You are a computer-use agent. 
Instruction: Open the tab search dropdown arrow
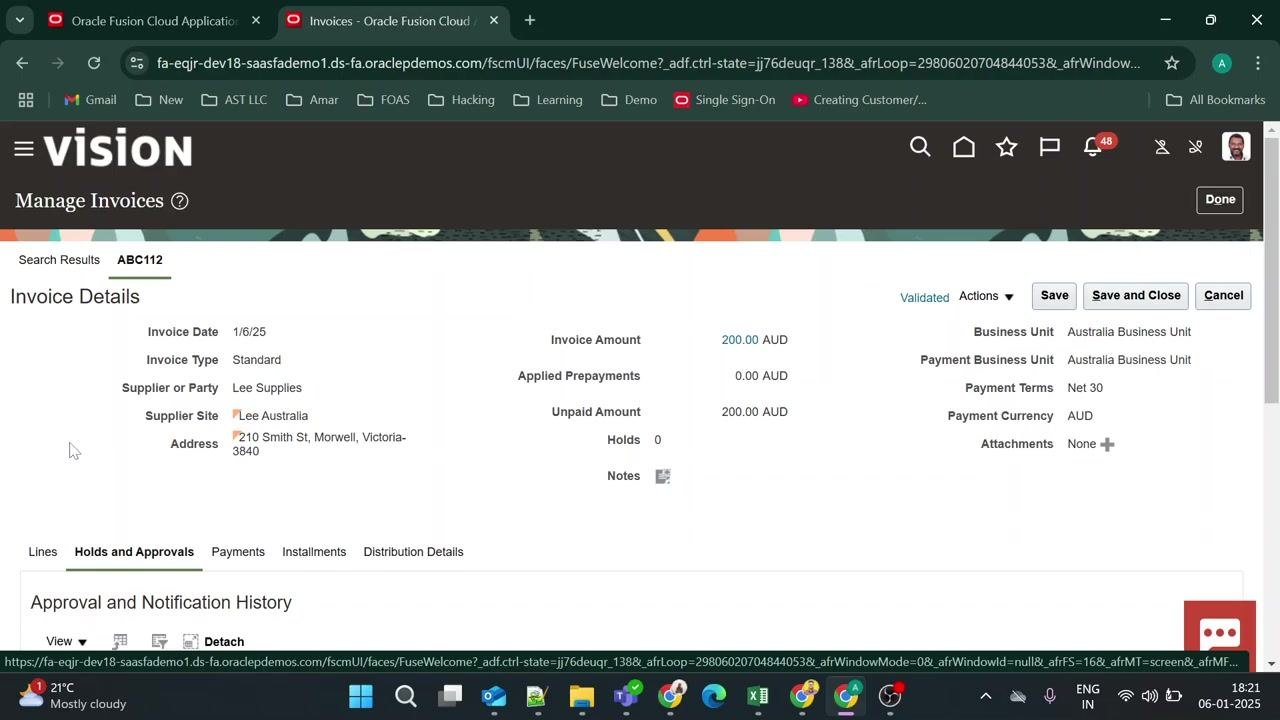(x=19, y=20)
